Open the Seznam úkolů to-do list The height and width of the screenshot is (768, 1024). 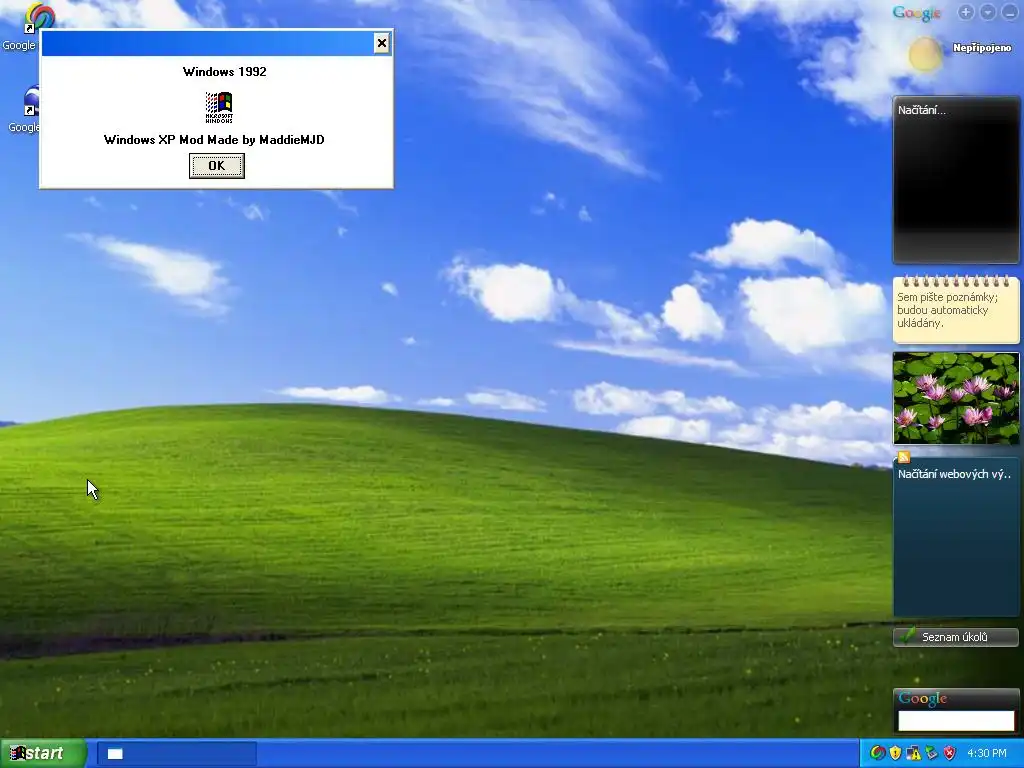pos(956,637)
